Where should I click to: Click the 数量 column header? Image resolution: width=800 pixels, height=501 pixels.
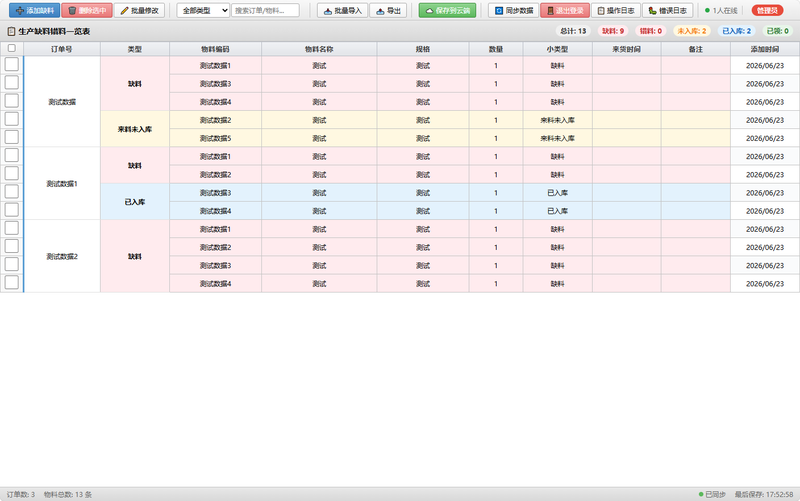[x=496, y=49]
